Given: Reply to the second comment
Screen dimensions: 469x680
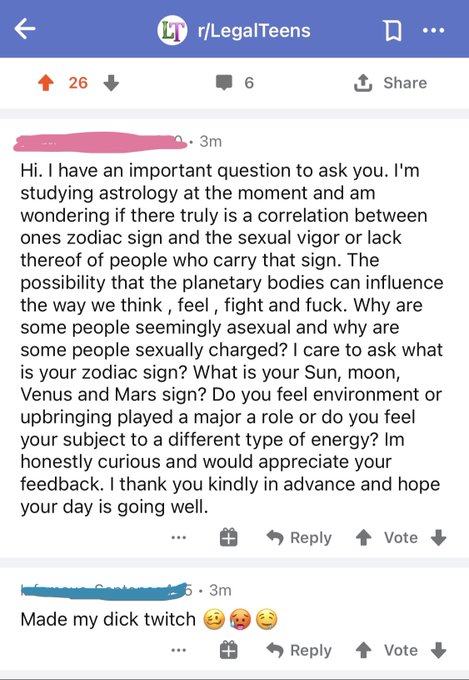Looking at the screenshot, I should [299, 651].
